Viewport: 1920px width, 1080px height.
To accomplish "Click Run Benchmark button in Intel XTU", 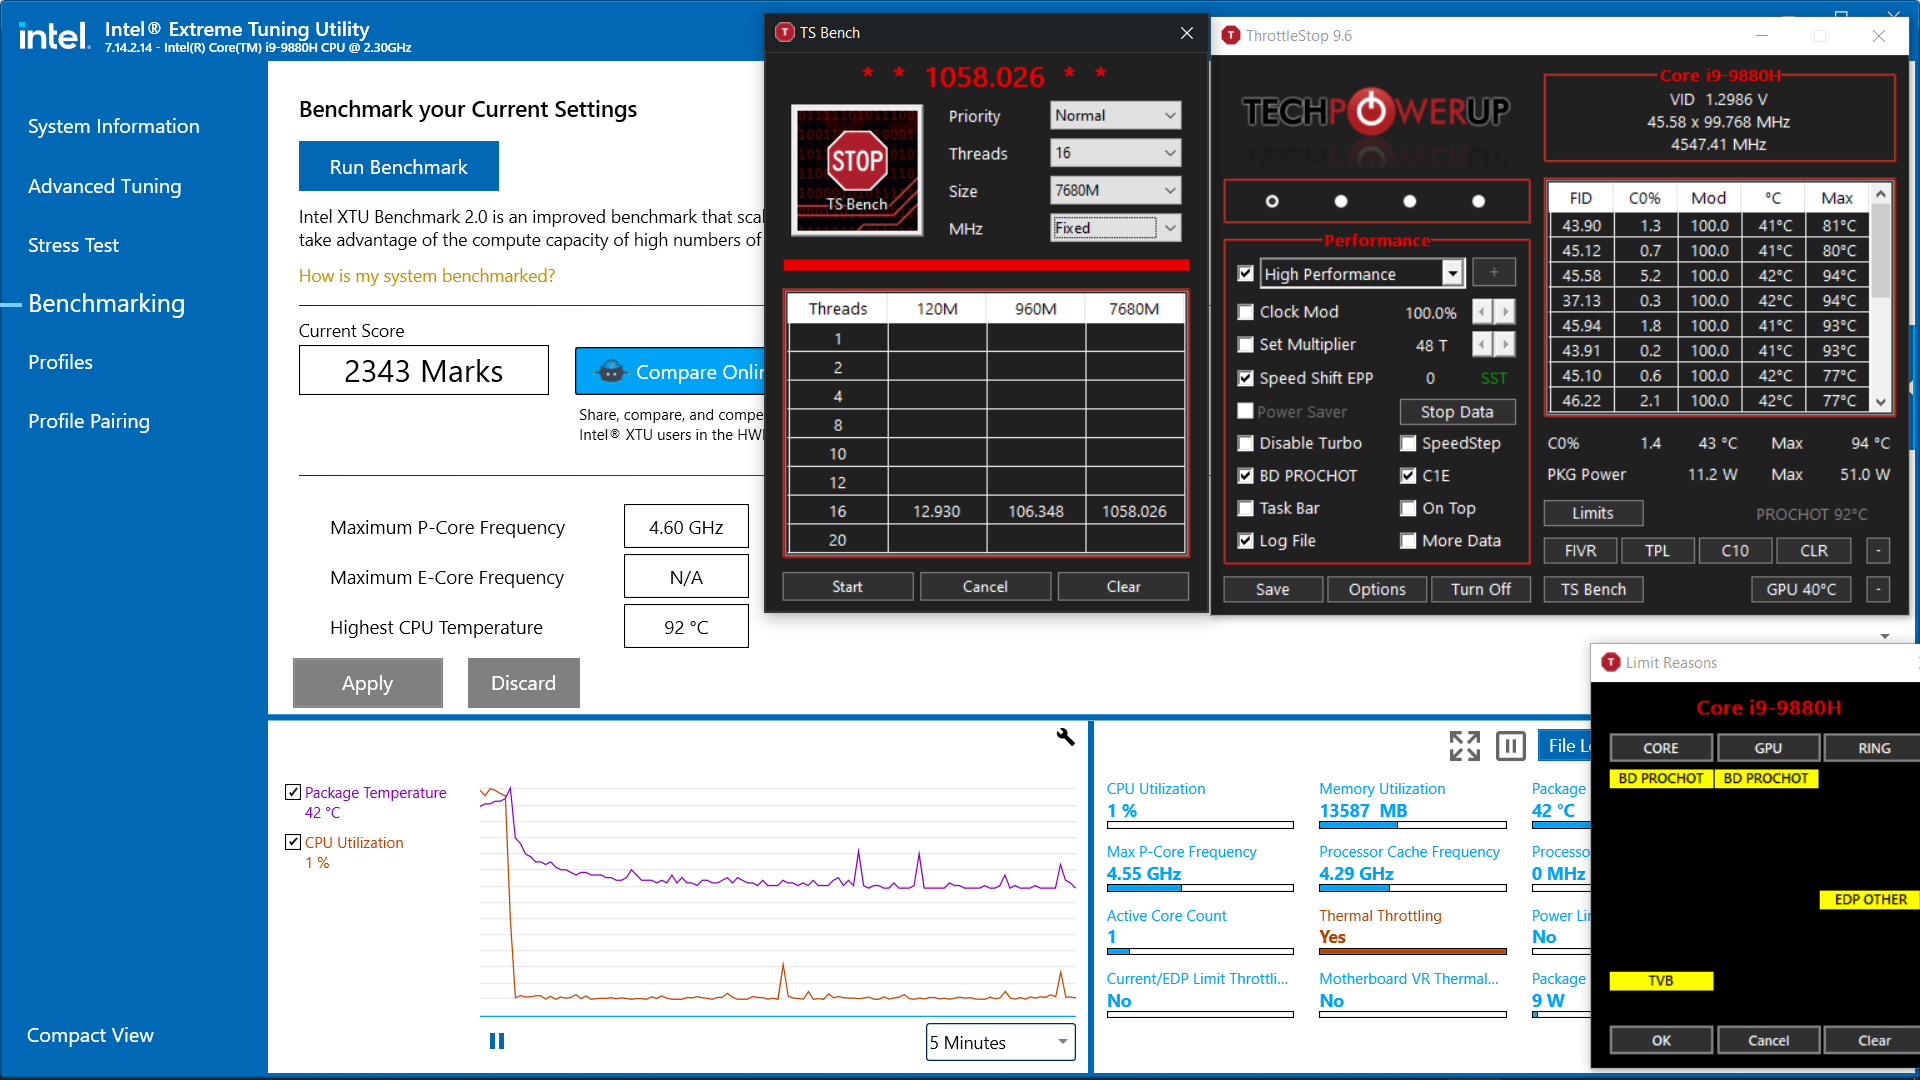I will click(x=397, y=166).
